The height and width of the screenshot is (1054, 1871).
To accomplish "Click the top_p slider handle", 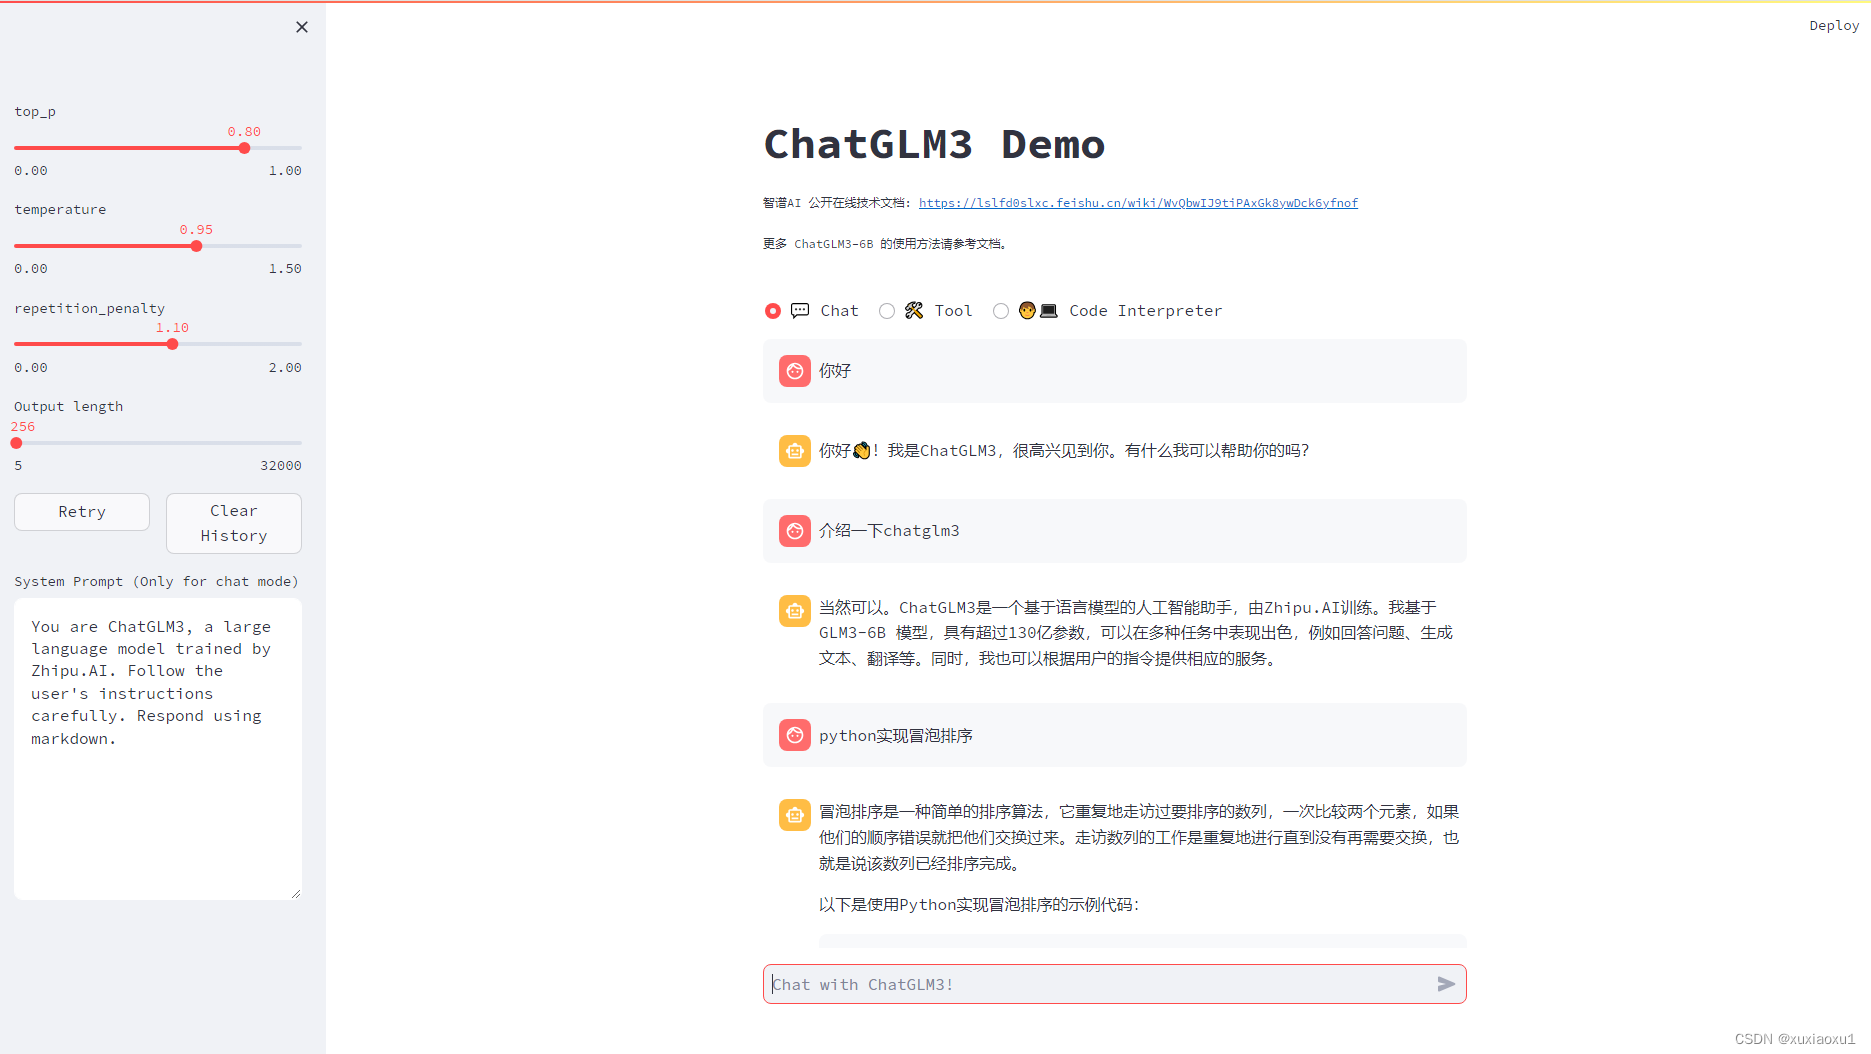I will [x=244, y=147].
